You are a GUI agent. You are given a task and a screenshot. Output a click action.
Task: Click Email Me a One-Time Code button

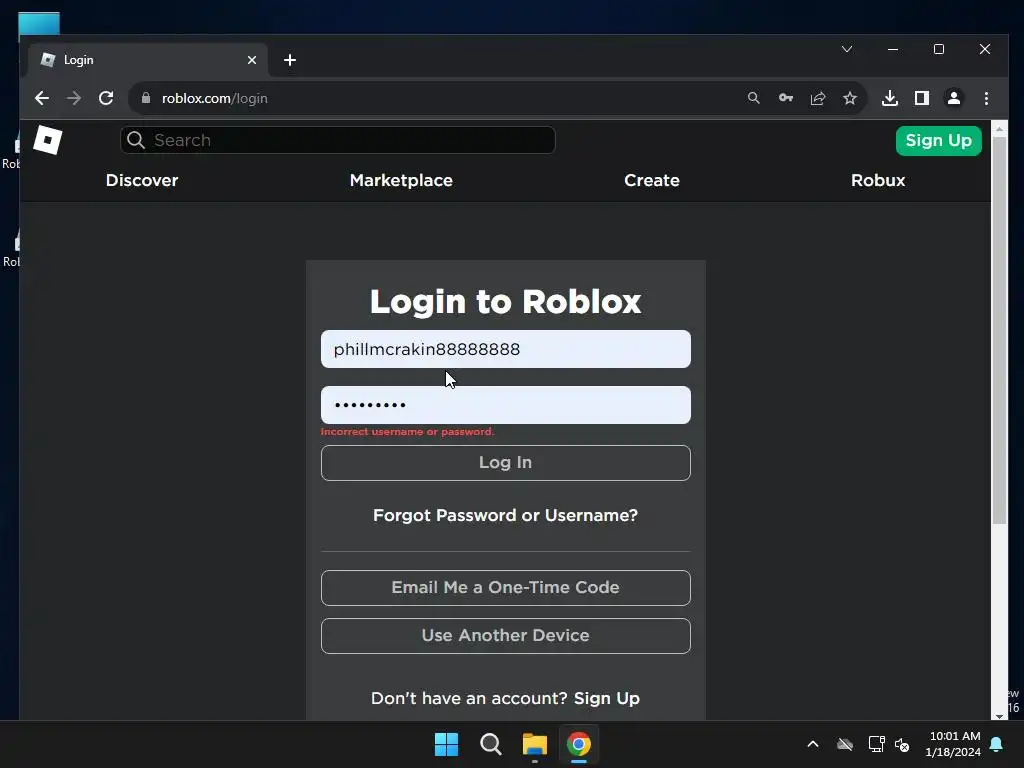pyautogui.click(x=505, y=588)
